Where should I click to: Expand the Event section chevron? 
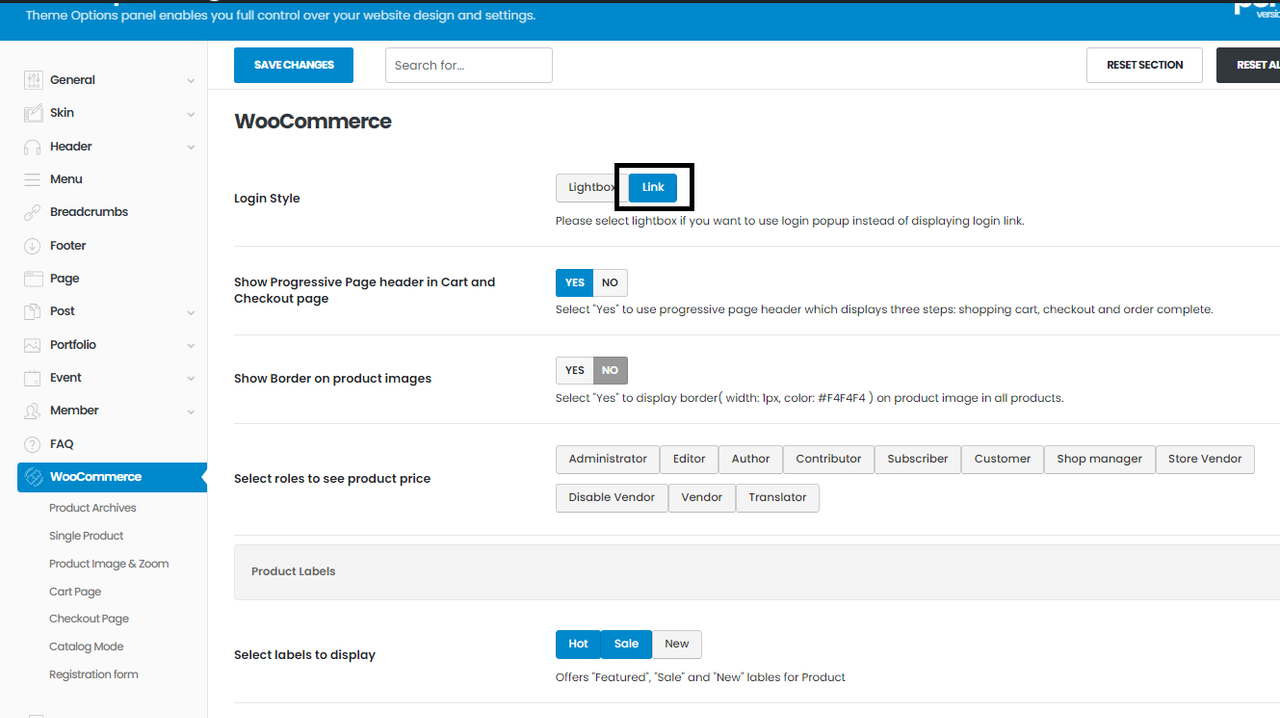[x=191, y=378]
